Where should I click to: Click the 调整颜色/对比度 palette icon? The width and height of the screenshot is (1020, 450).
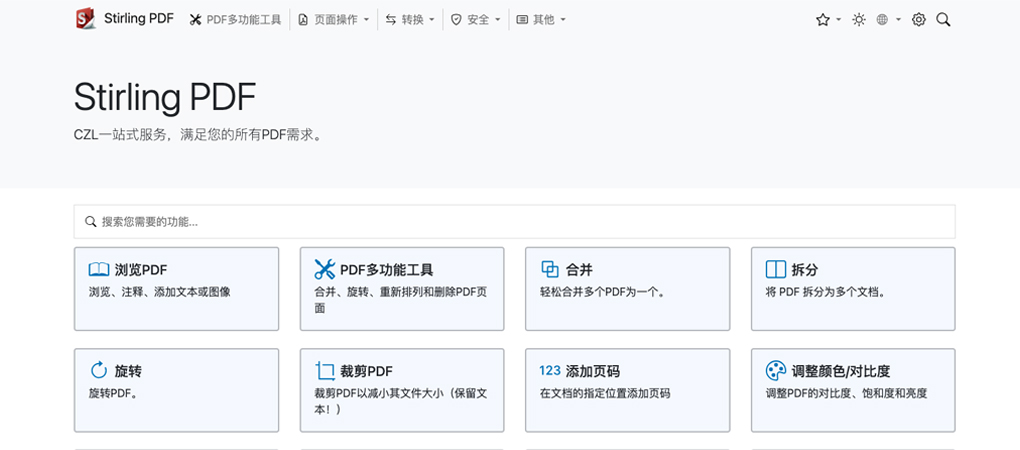[x=776, y=371]
